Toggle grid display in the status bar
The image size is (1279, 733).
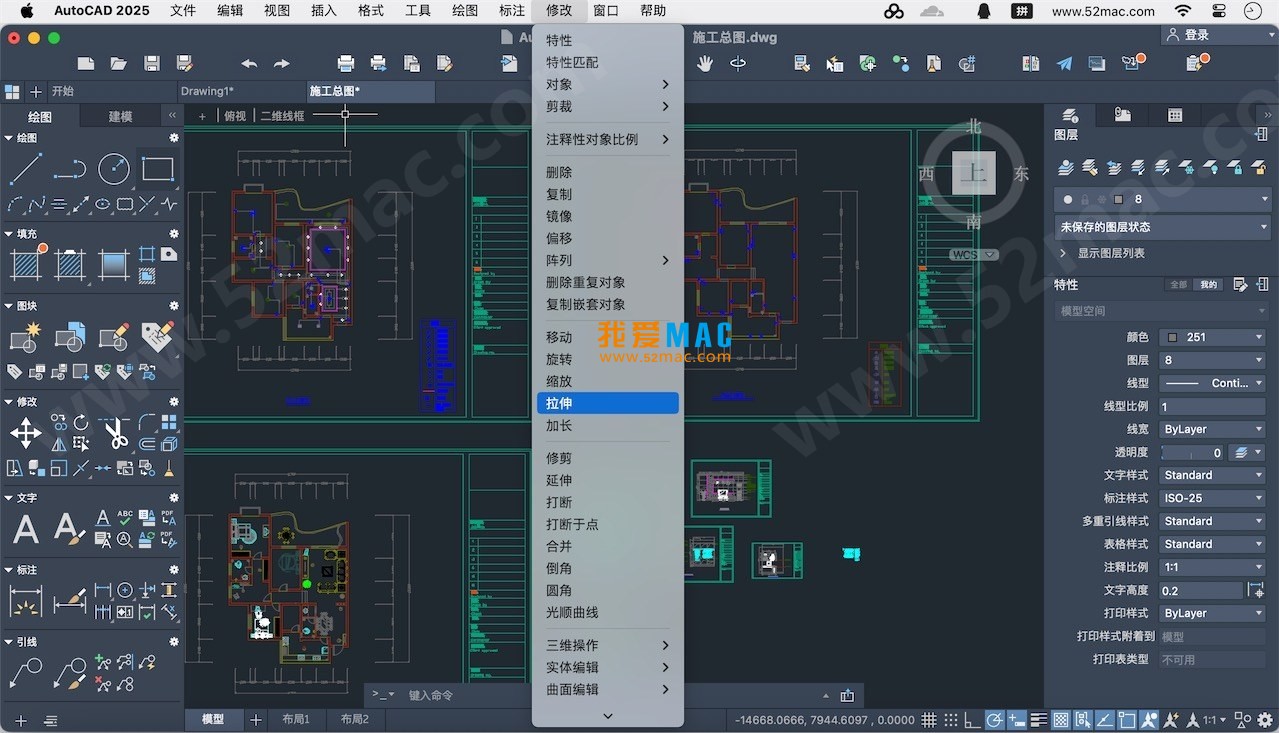(929, 719)
